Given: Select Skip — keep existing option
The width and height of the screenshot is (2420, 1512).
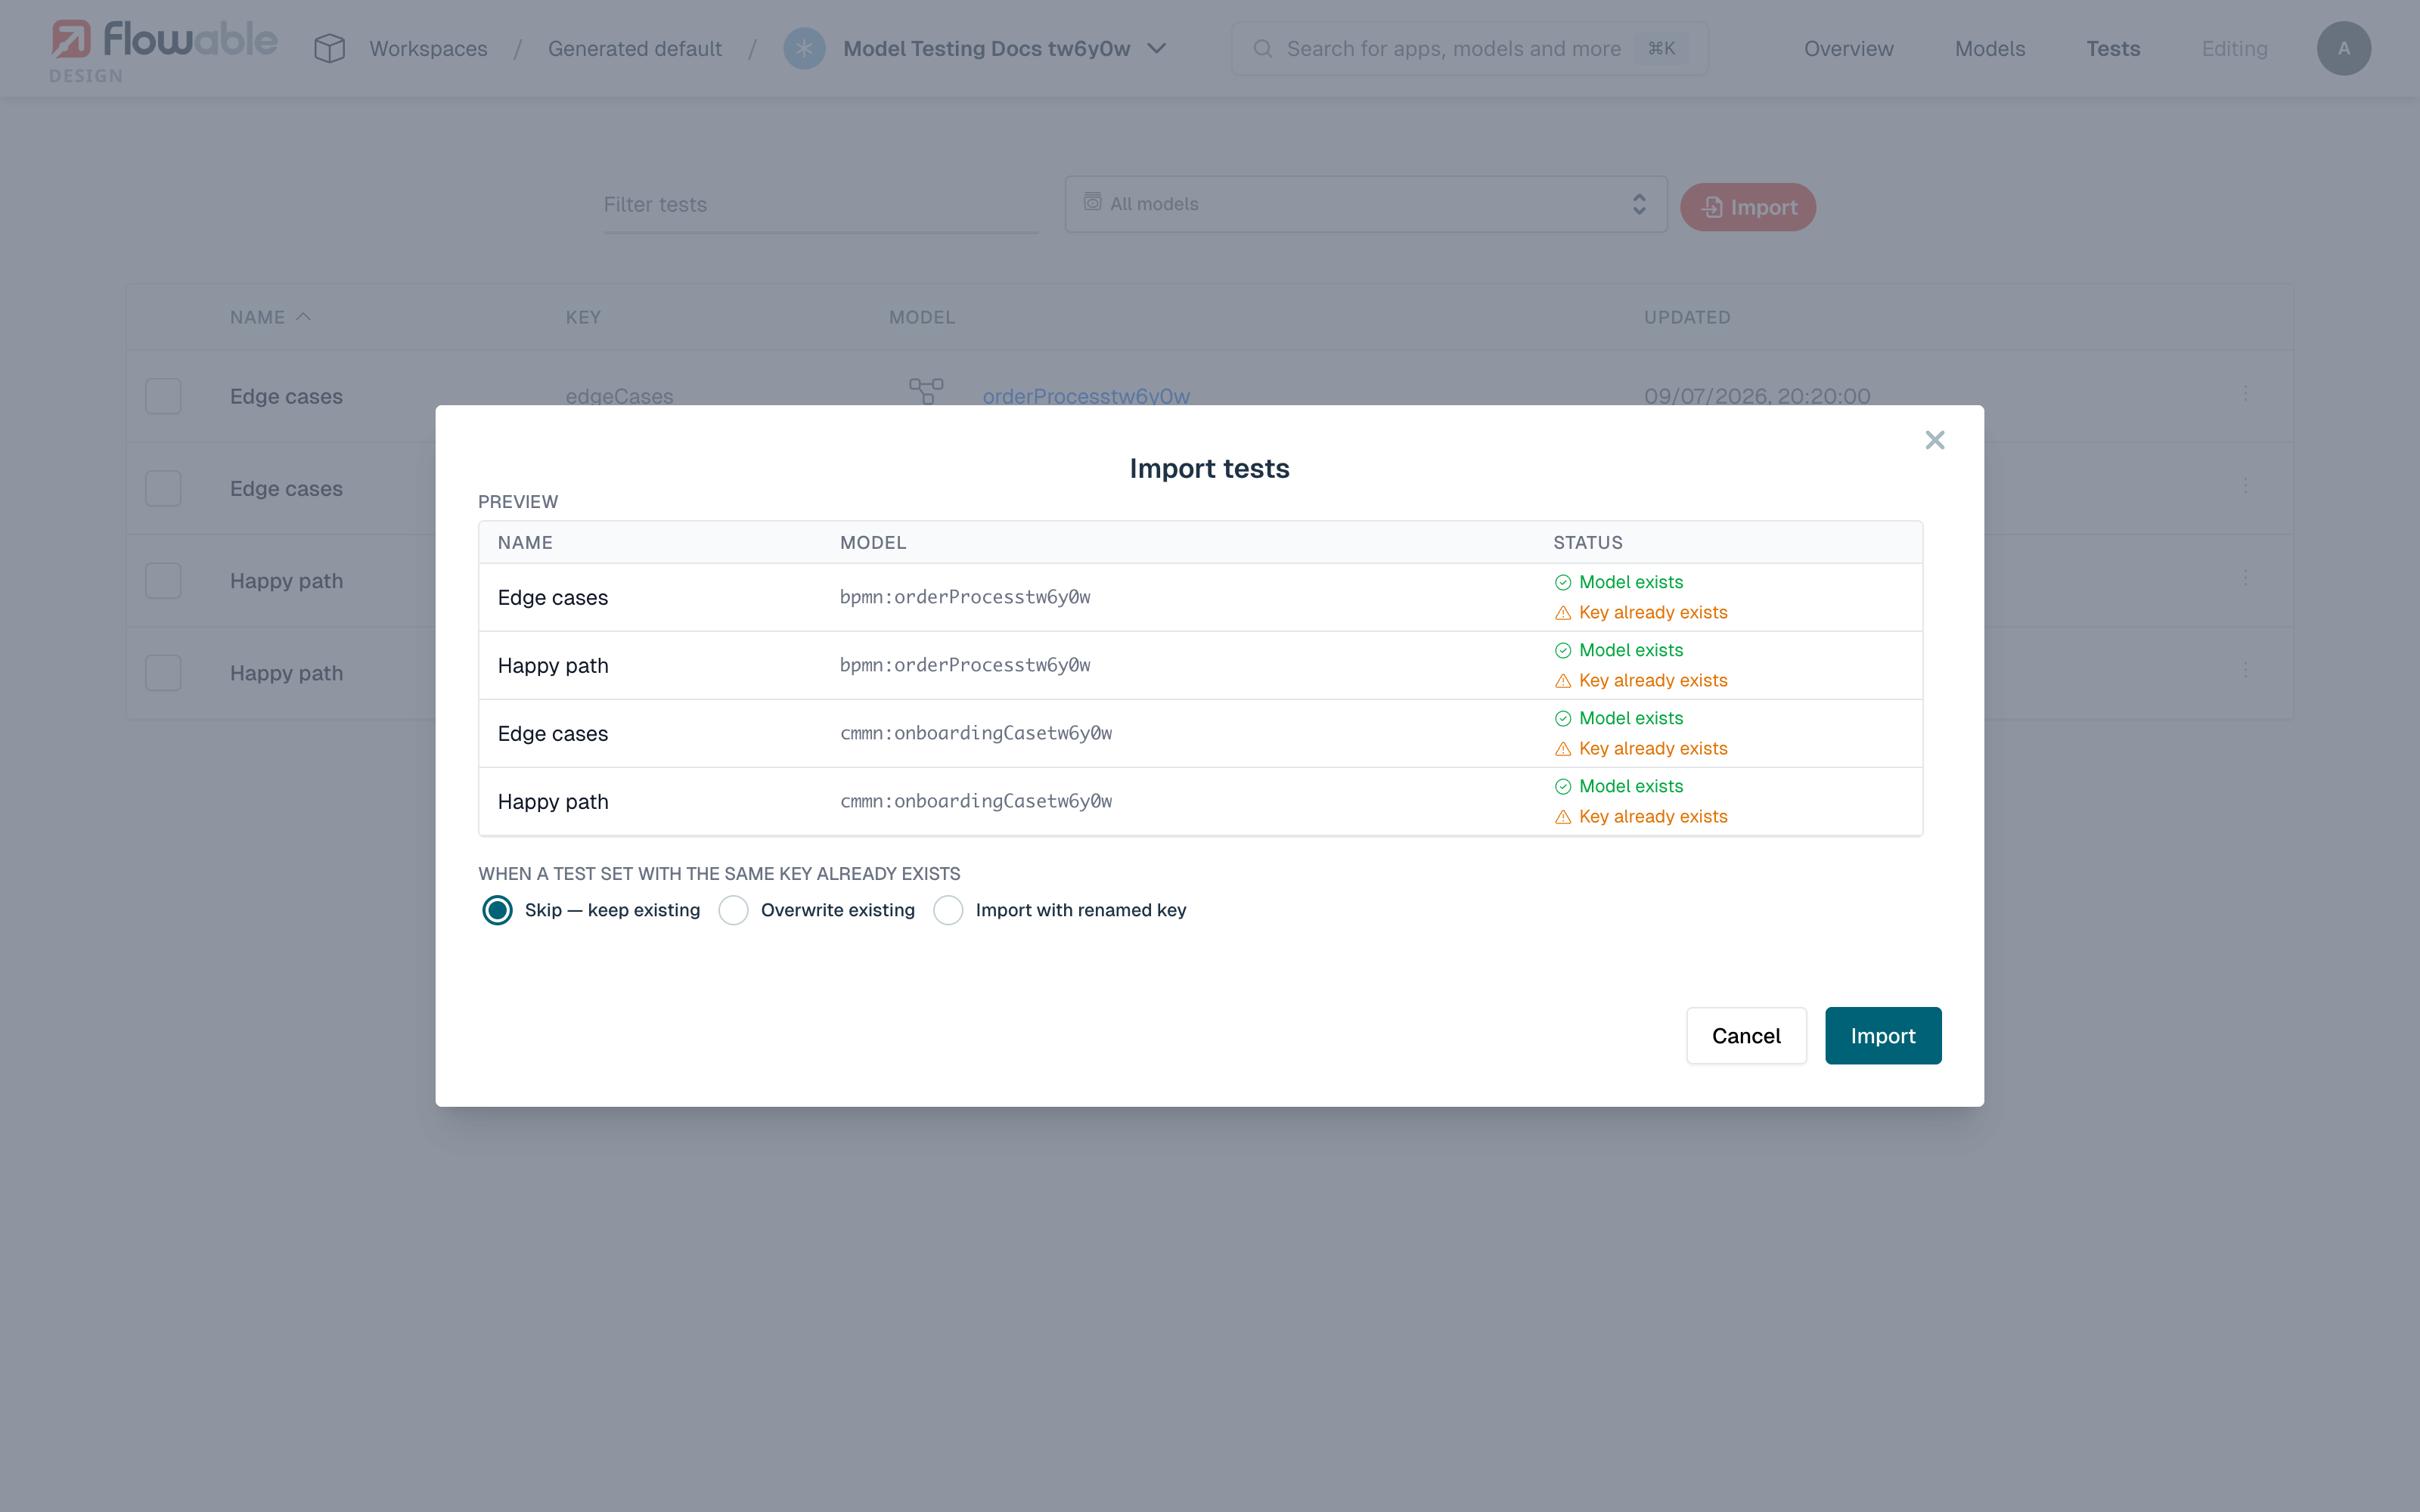Looking at the screenshot, I should (x=497, y=910).
